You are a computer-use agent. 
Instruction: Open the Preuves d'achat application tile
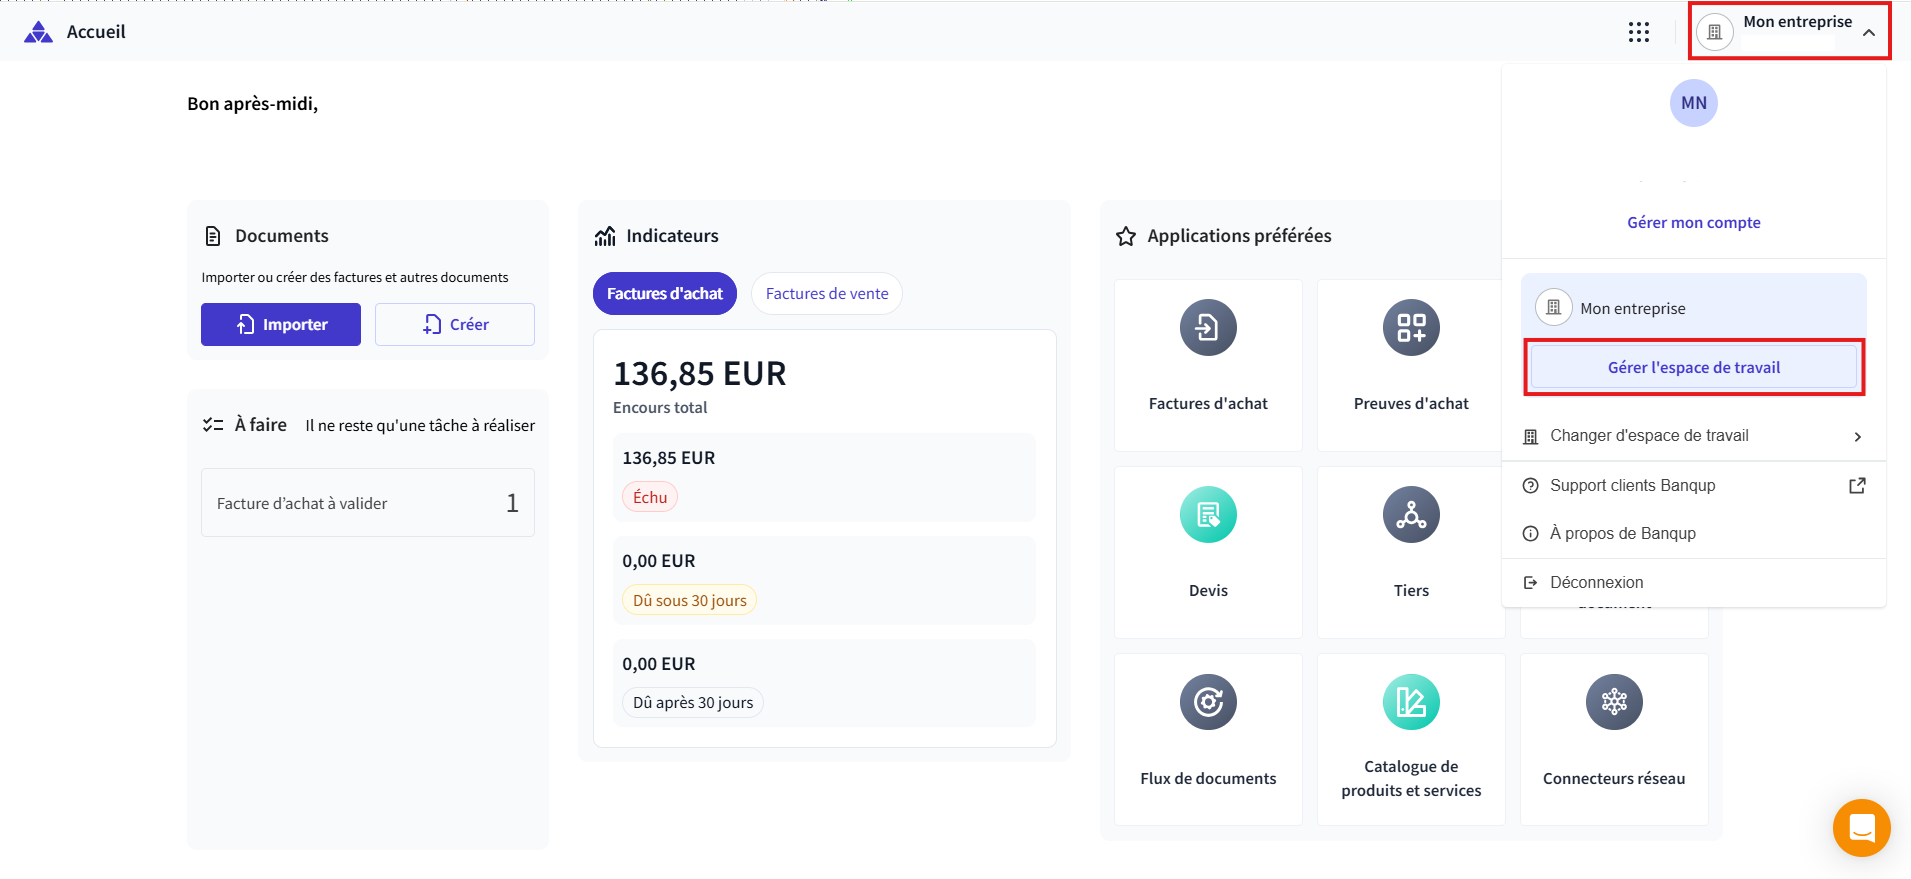click(1410, 364)
